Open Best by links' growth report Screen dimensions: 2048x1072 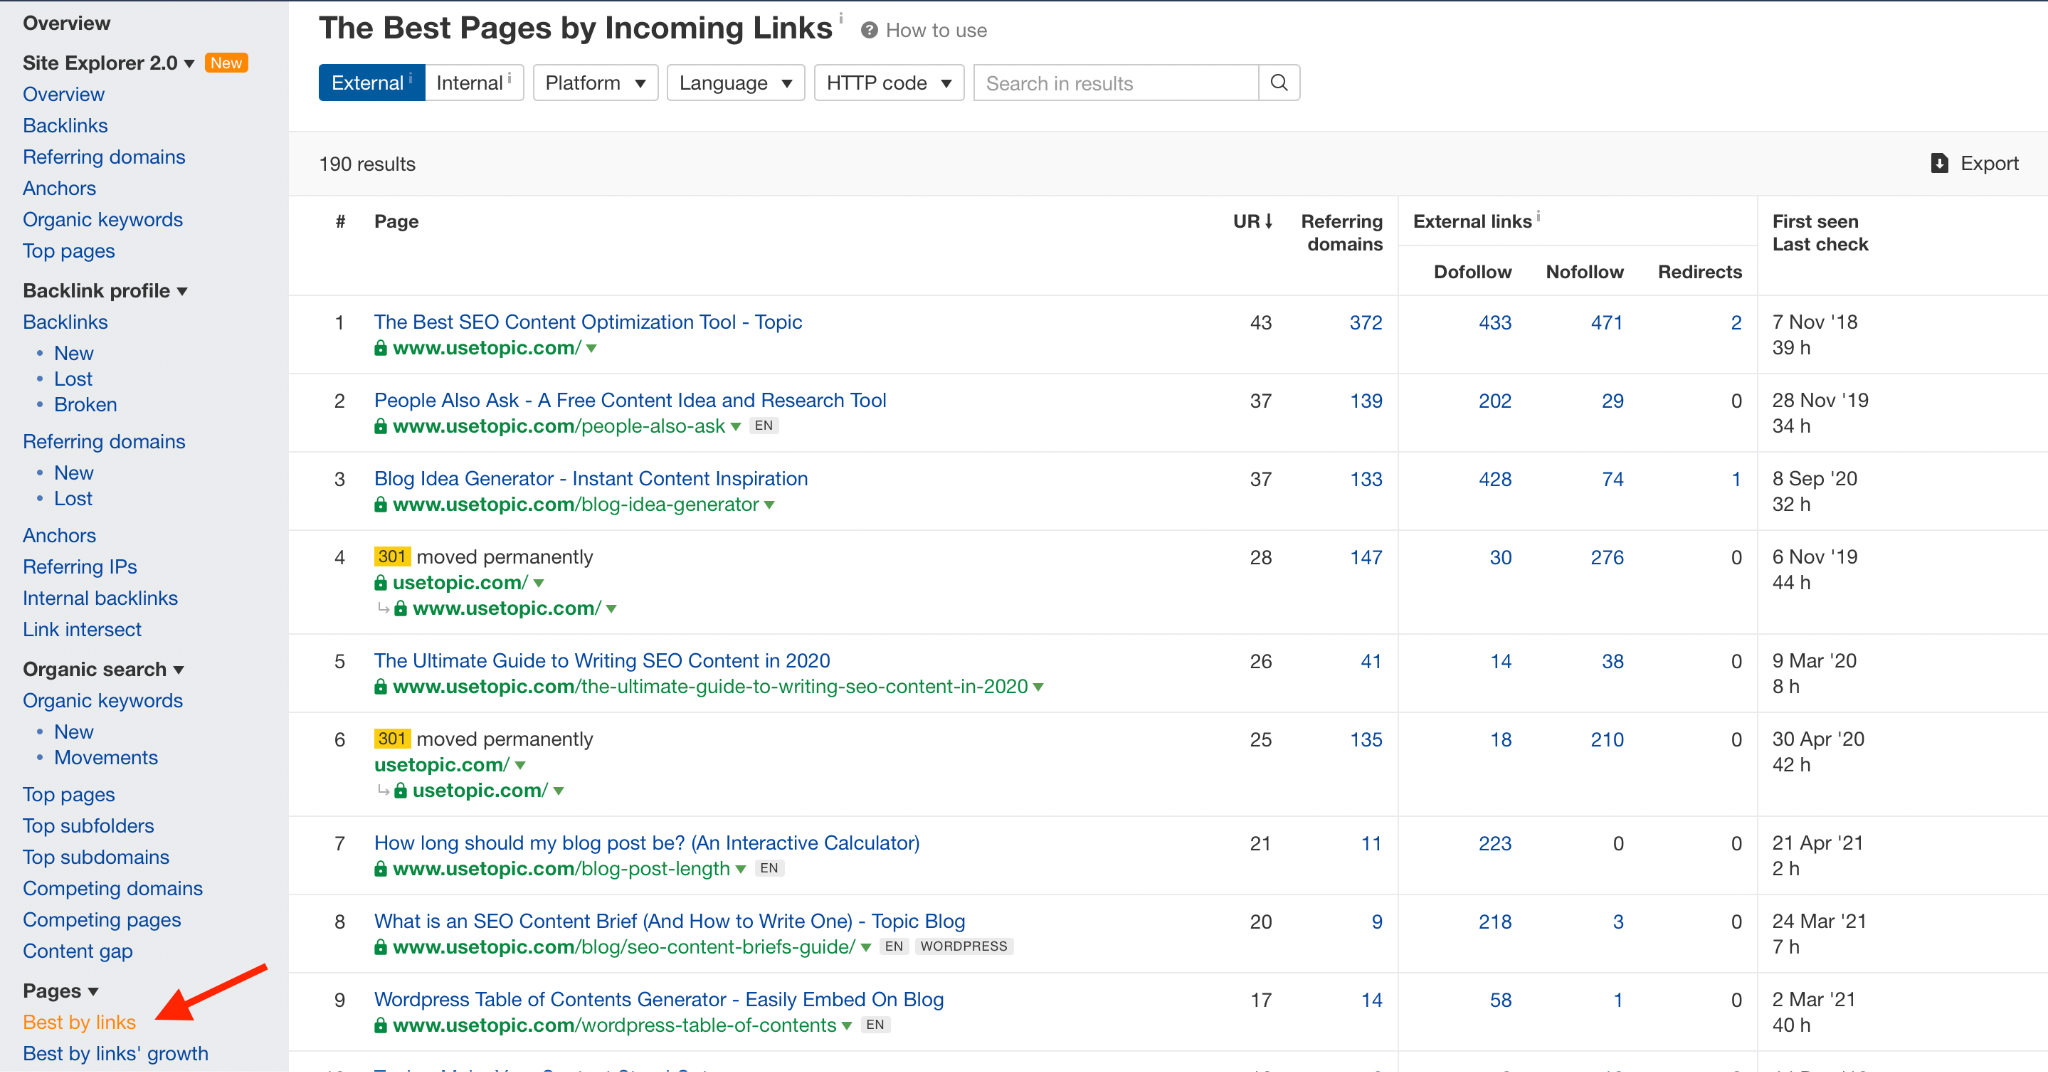click(x=115, y=1053)
